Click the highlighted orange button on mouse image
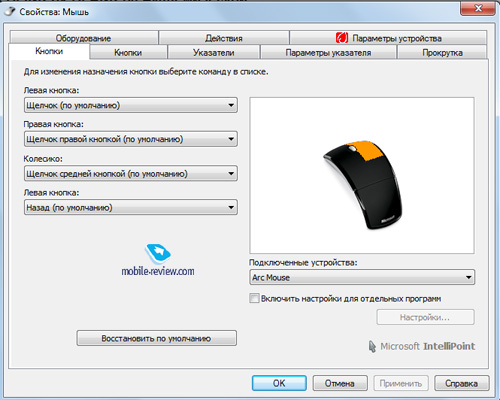The image size is (500, 400). [367, 151]
